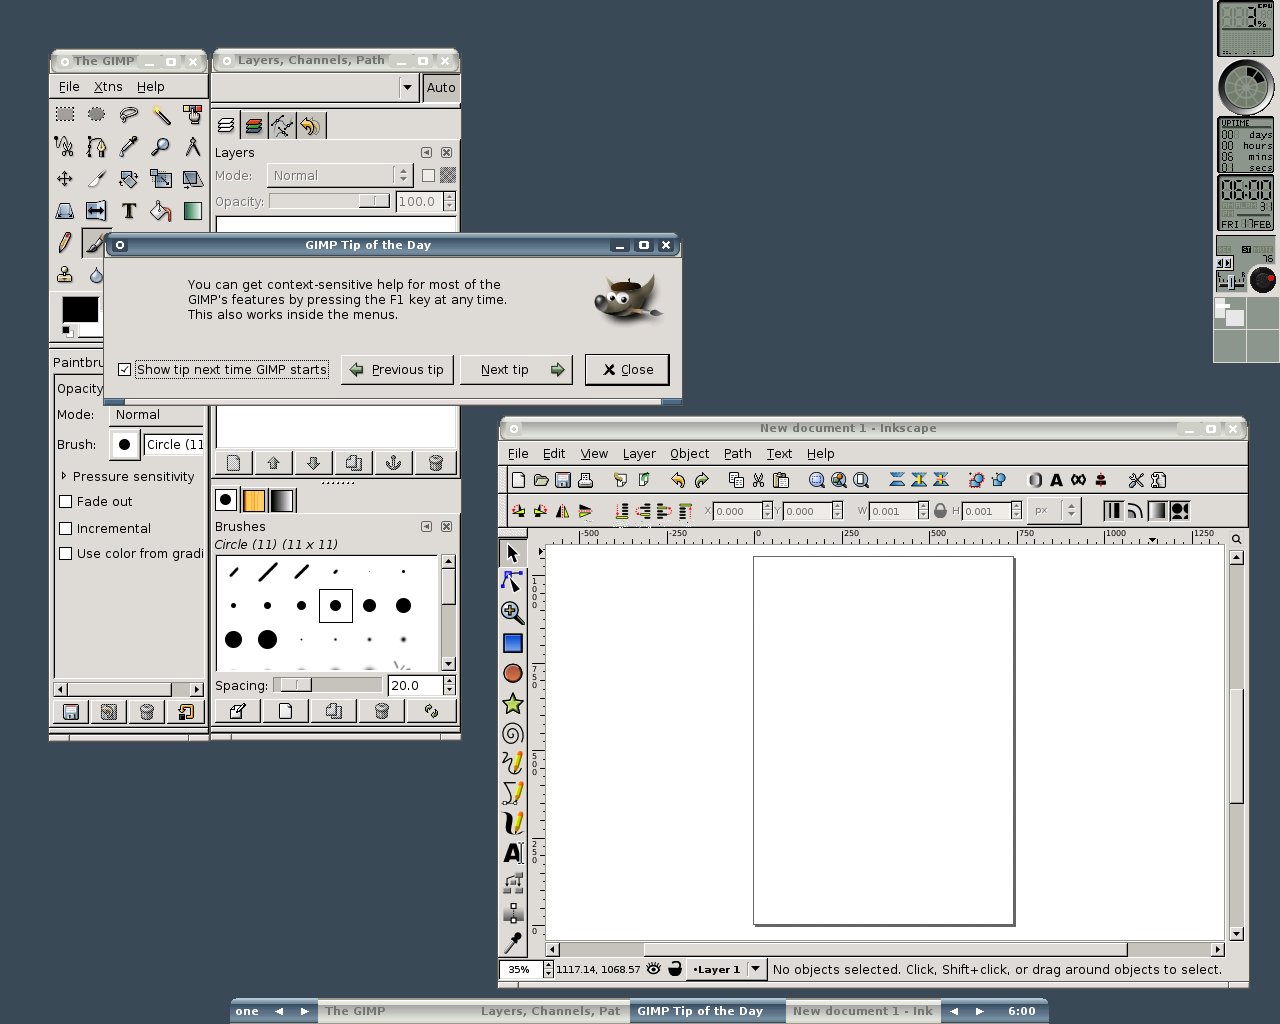This screenshot has width=1280, height=1024.
Task: Open layer Mode dropdown showing Normal
Action: pos(339,175)
